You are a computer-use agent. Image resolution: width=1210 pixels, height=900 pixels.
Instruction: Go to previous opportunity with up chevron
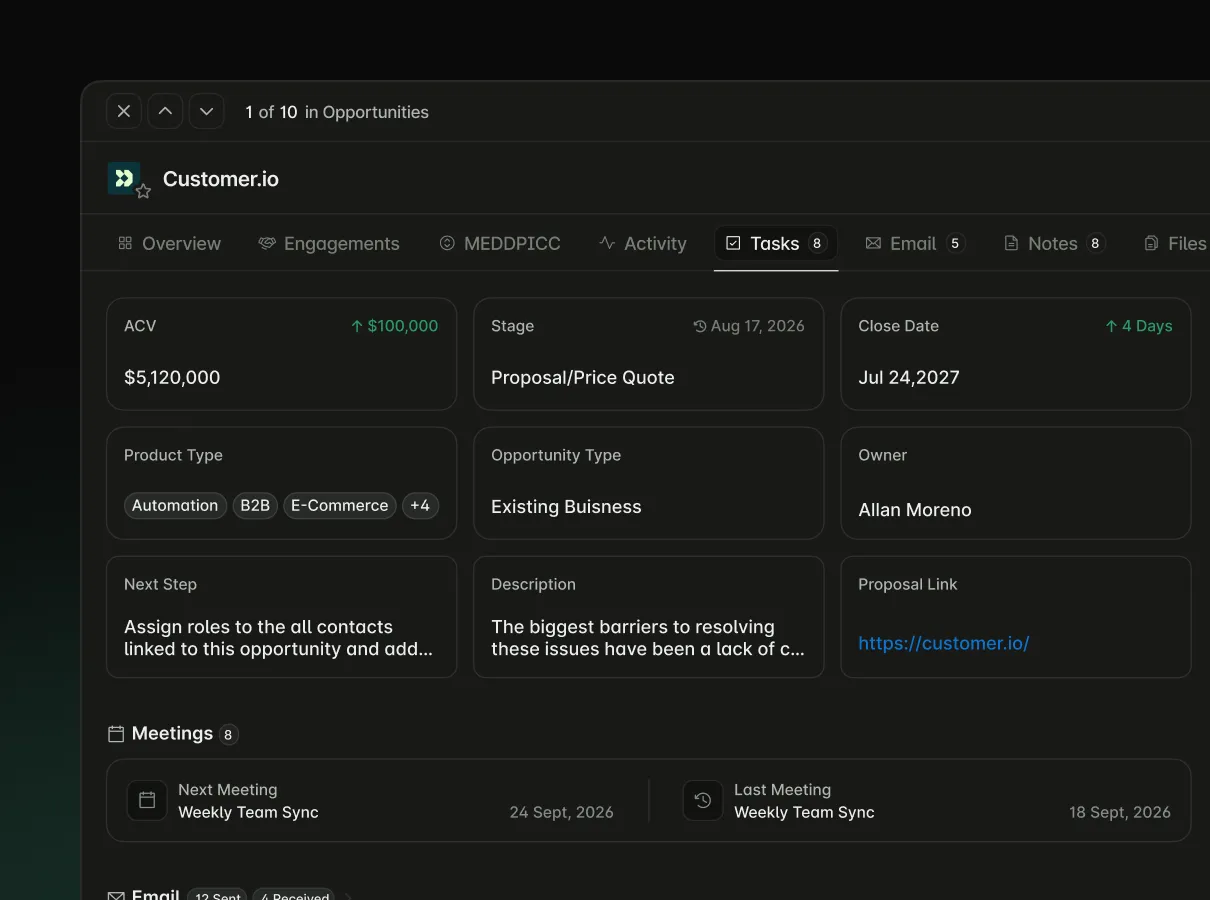pyautogui.click(x=165, y=111)
